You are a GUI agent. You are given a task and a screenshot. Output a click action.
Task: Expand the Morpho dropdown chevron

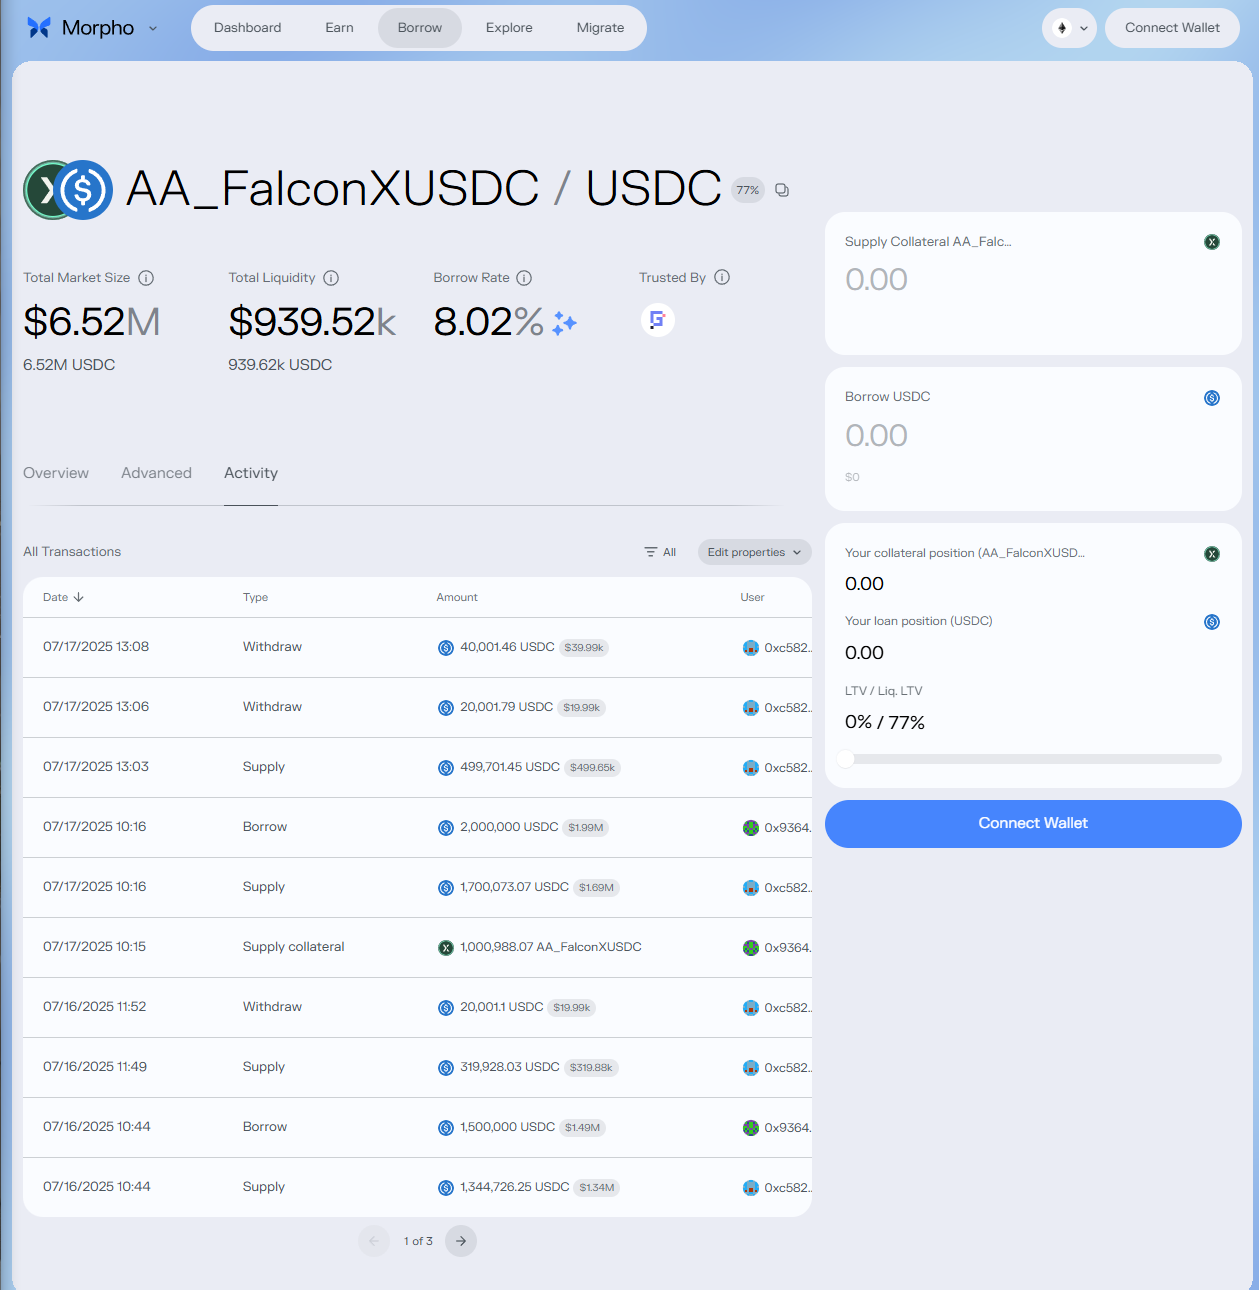(153, 28)
